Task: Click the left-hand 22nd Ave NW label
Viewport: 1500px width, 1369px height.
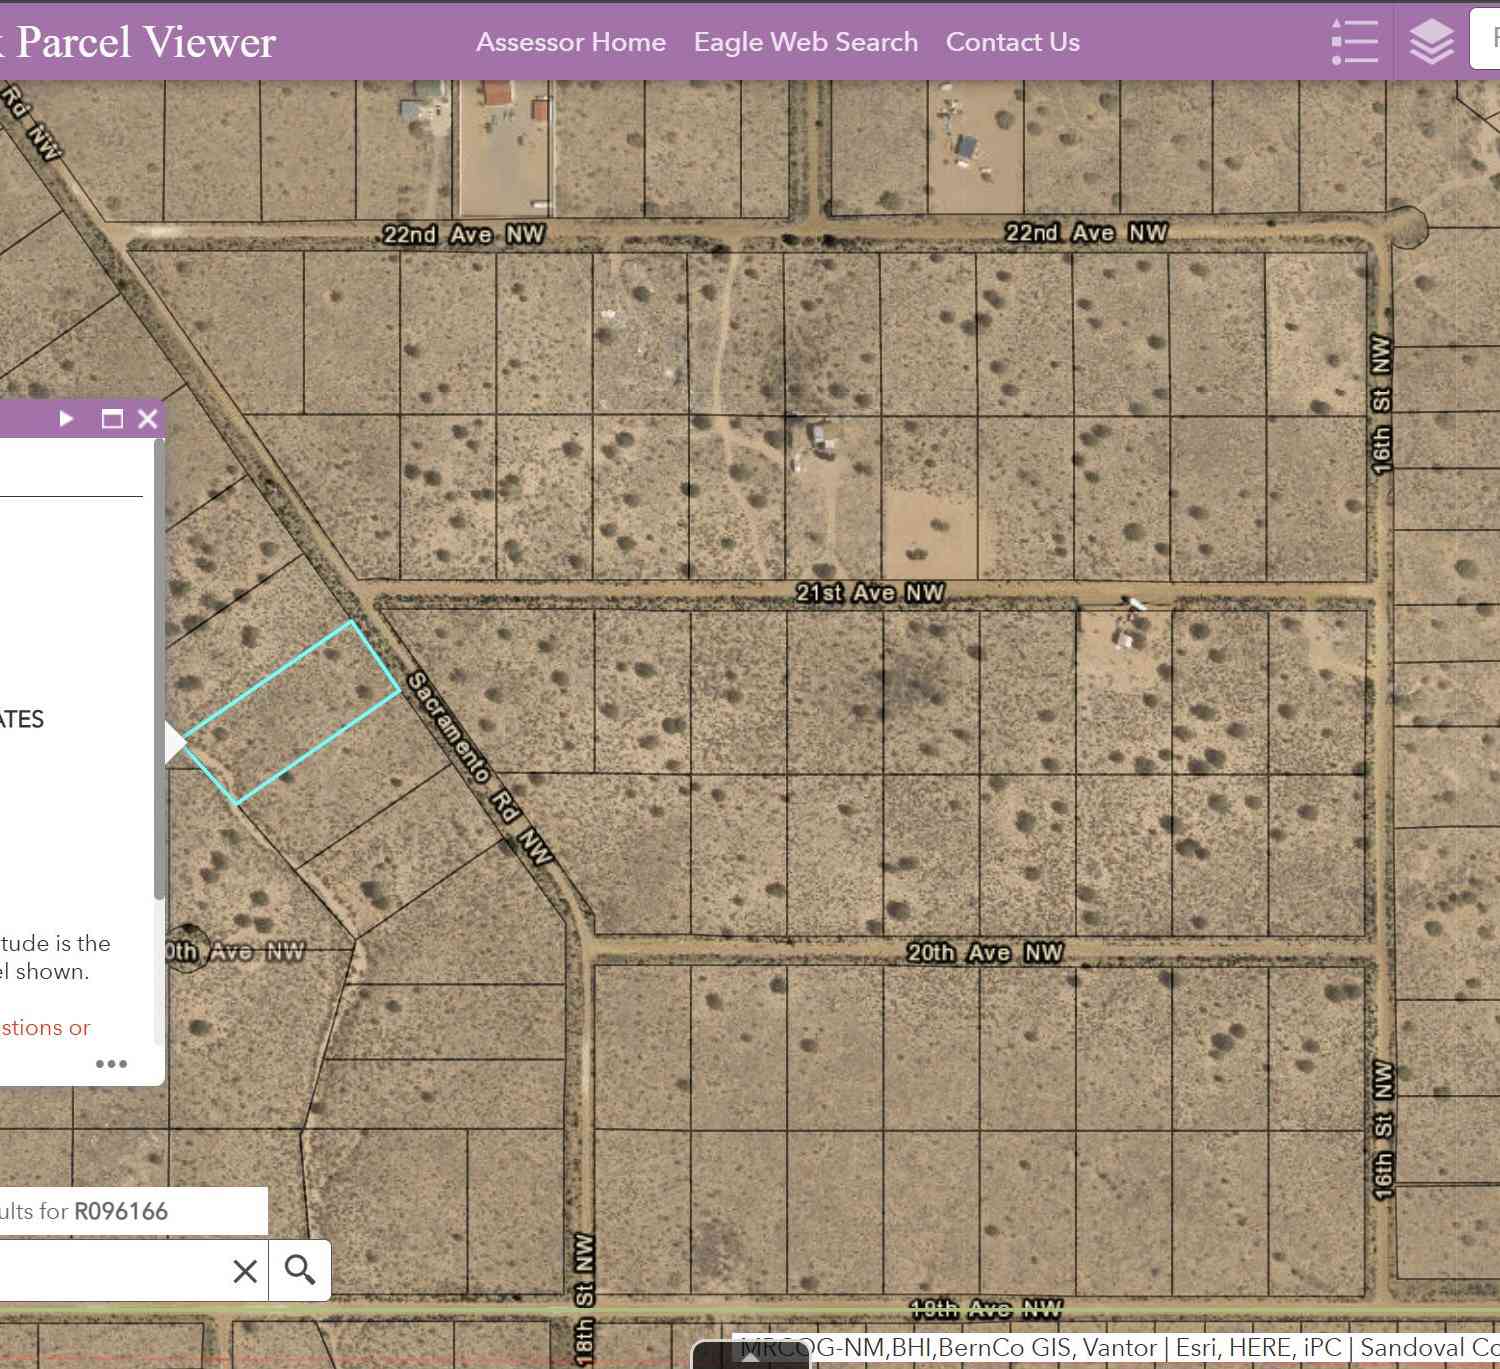Action: [464, 234]
